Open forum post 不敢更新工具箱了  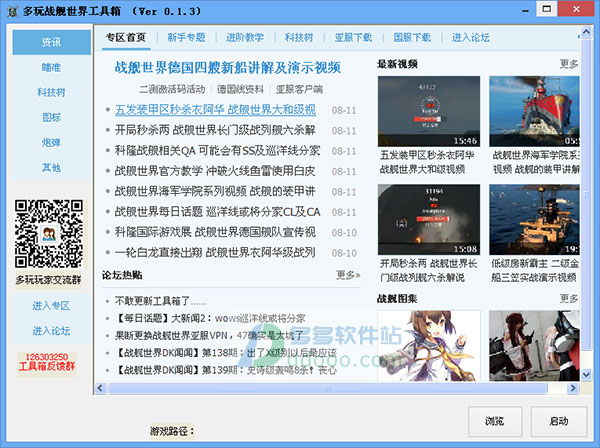point(160,301)
